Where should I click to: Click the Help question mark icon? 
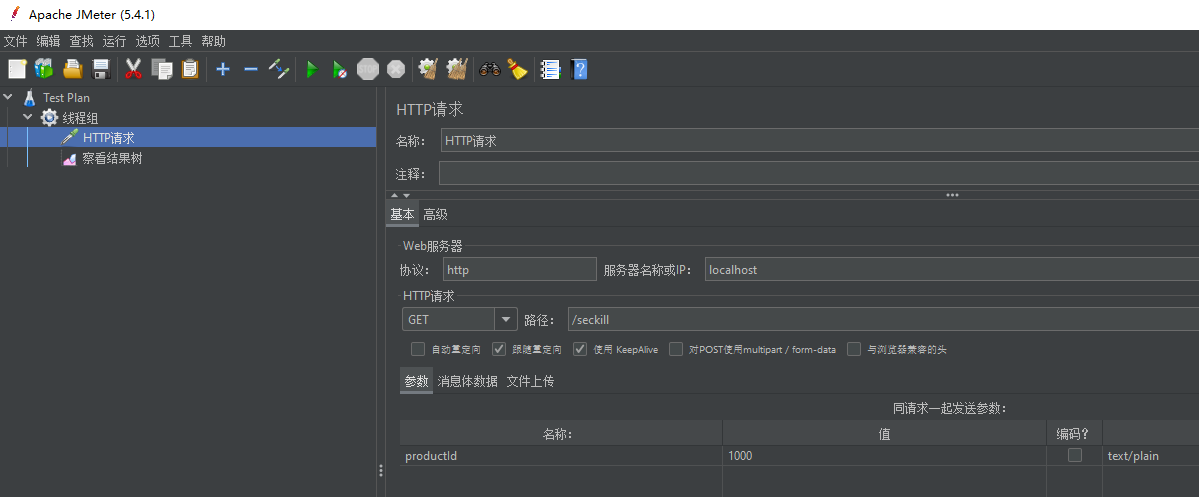(x=579, y=70)
